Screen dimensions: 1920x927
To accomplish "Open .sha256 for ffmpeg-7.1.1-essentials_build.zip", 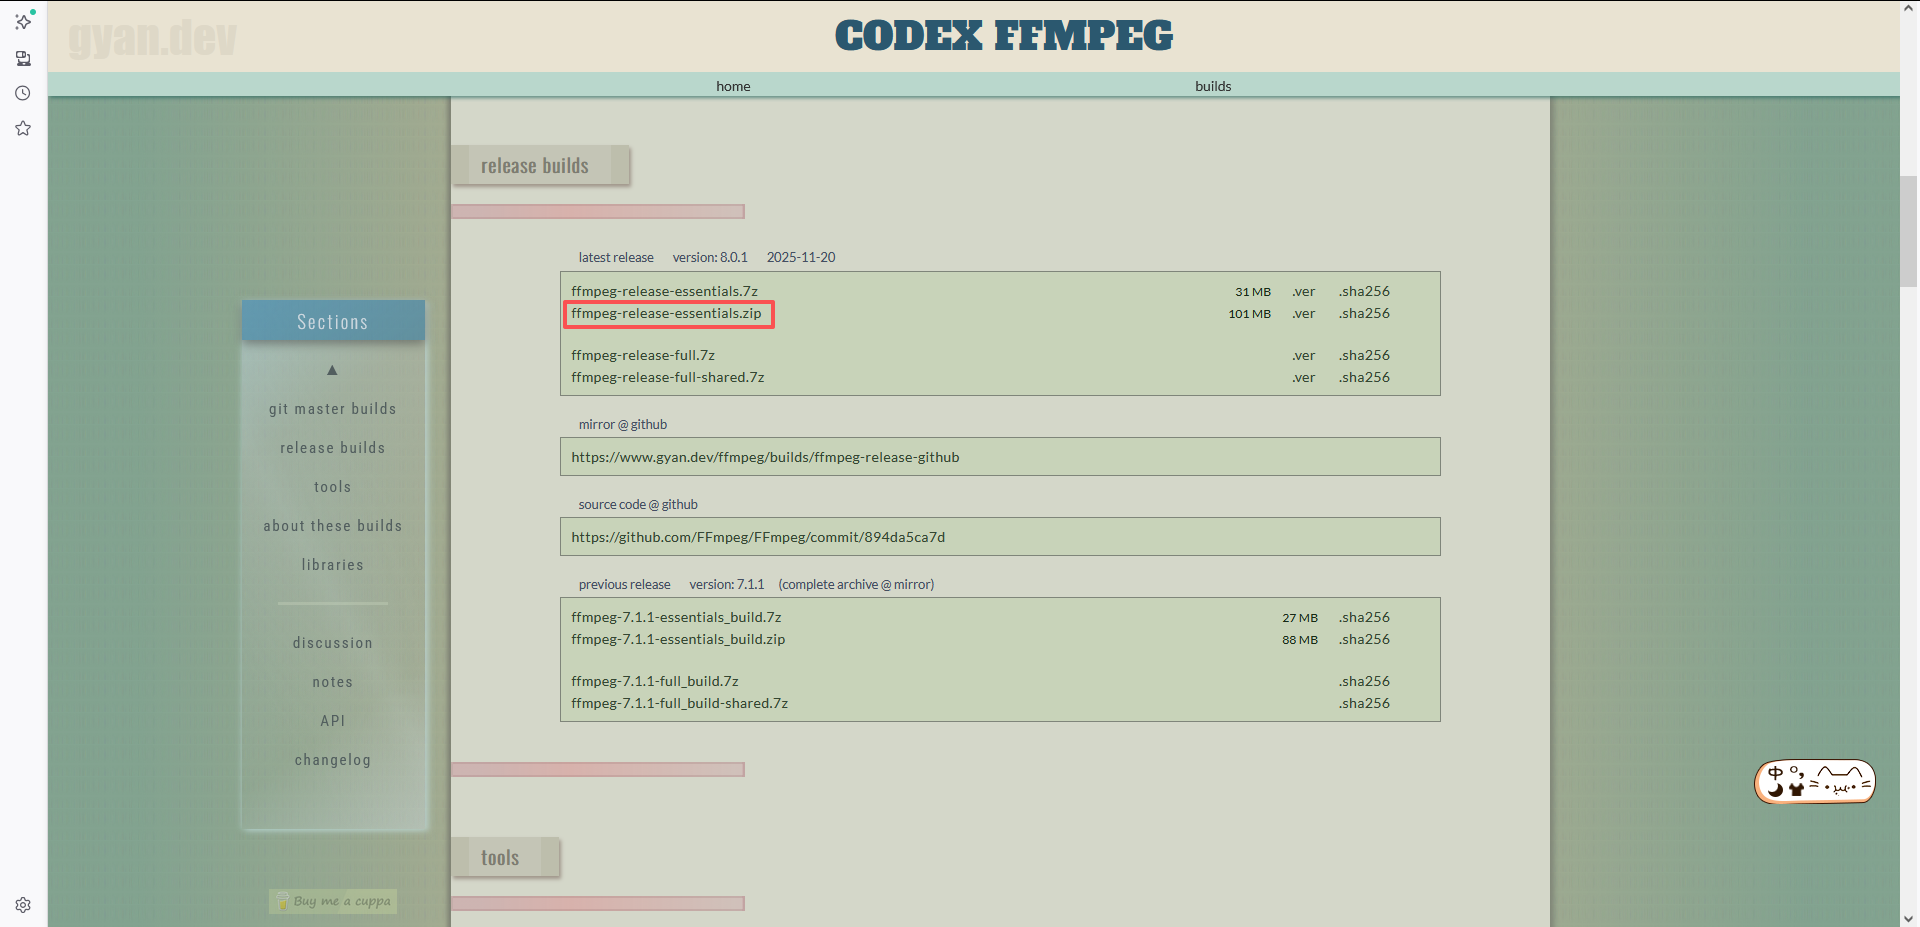I will [x=1364, y=639].
